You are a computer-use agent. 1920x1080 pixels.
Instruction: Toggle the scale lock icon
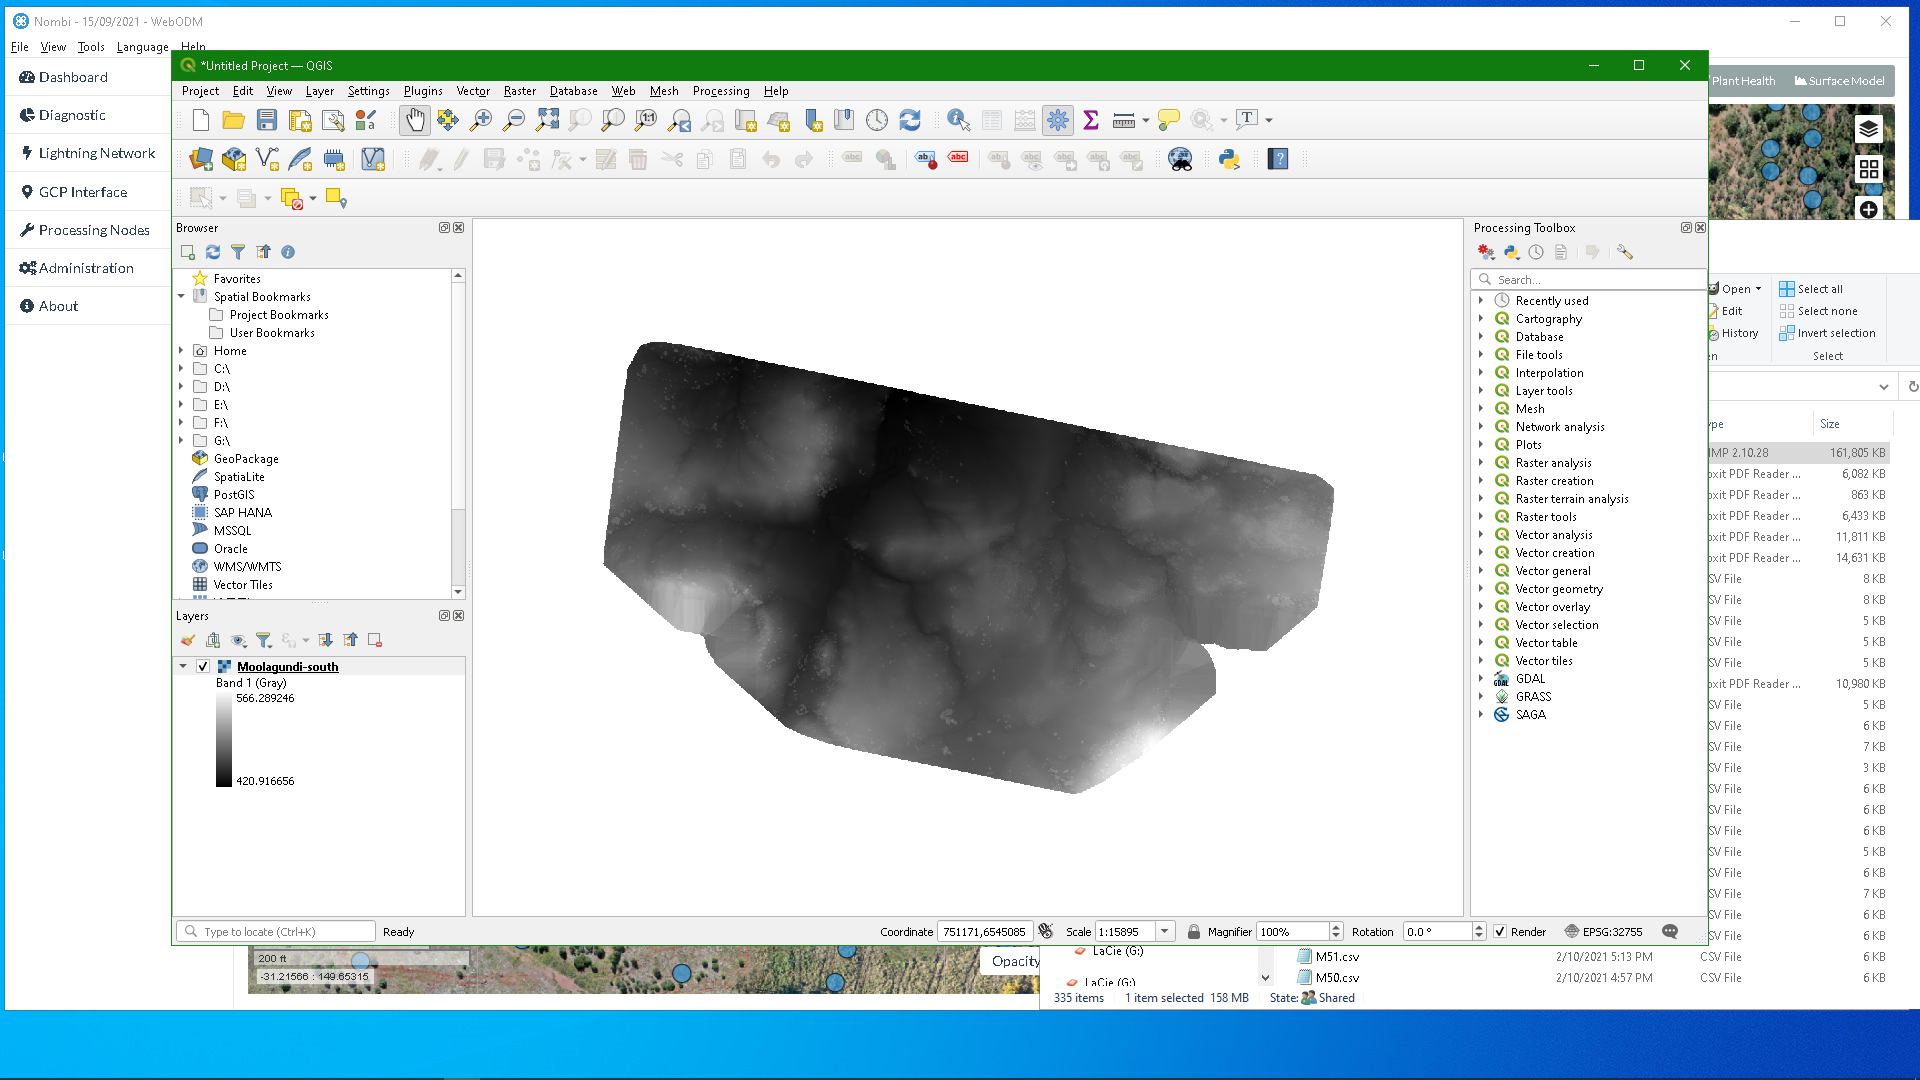coord(1193,932)
